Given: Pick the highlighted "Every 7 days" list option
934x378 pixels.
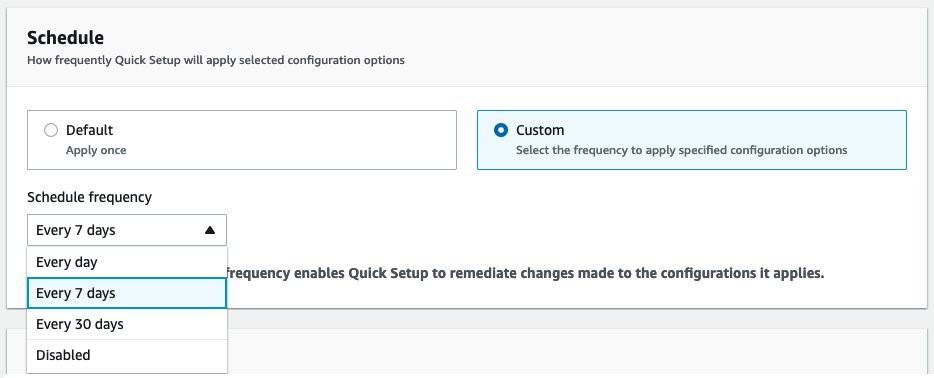Looking at the screenshot, I should pyautogui.click(x=127, y=293).
